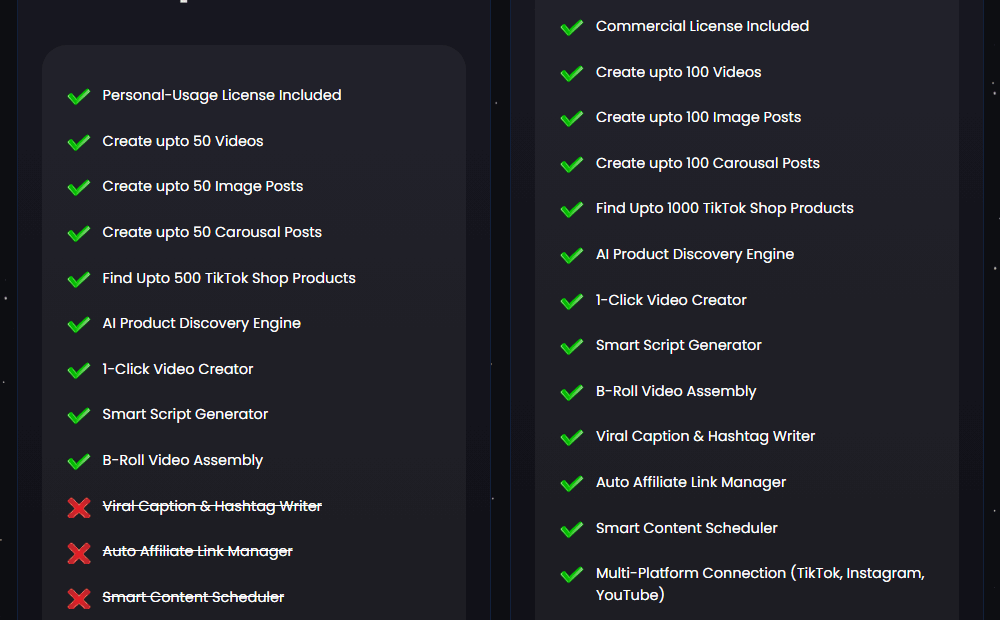The width and height of the screenshot is (1000, 620).
Task: Click checkmark beside Find Upto 1000 TikTok Shop Products
Action: pyautogui.click(x=572, y=209)
